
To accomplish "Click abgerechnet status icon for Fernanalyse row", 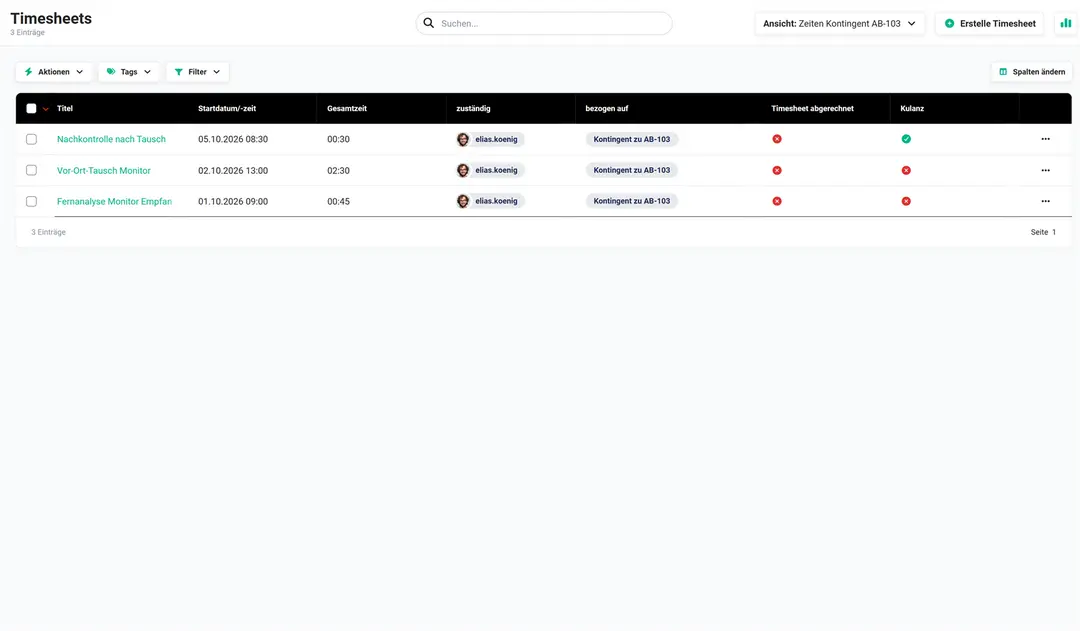I will click(x=777, y=201).
